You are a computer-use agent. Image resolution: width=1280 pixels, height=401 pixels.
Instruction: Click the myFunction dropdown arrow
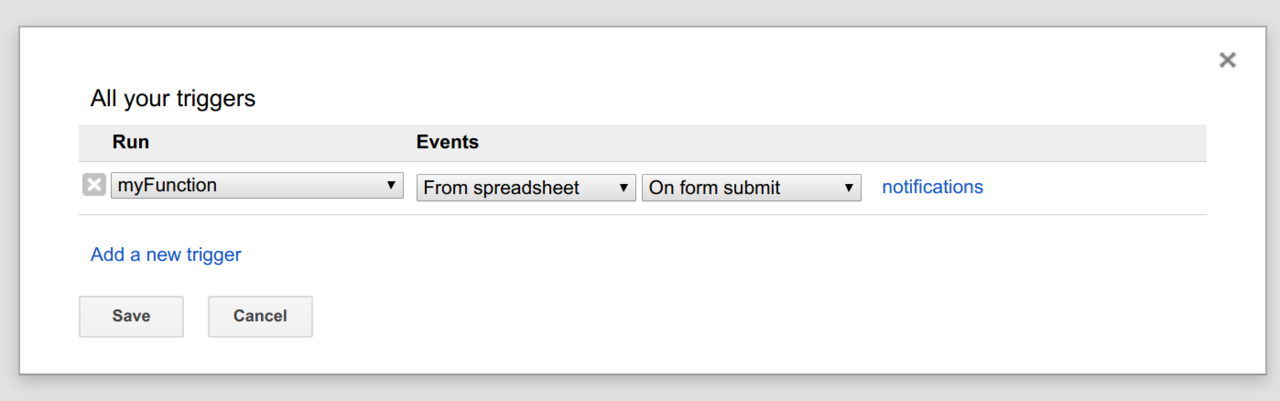coord(391,186)
